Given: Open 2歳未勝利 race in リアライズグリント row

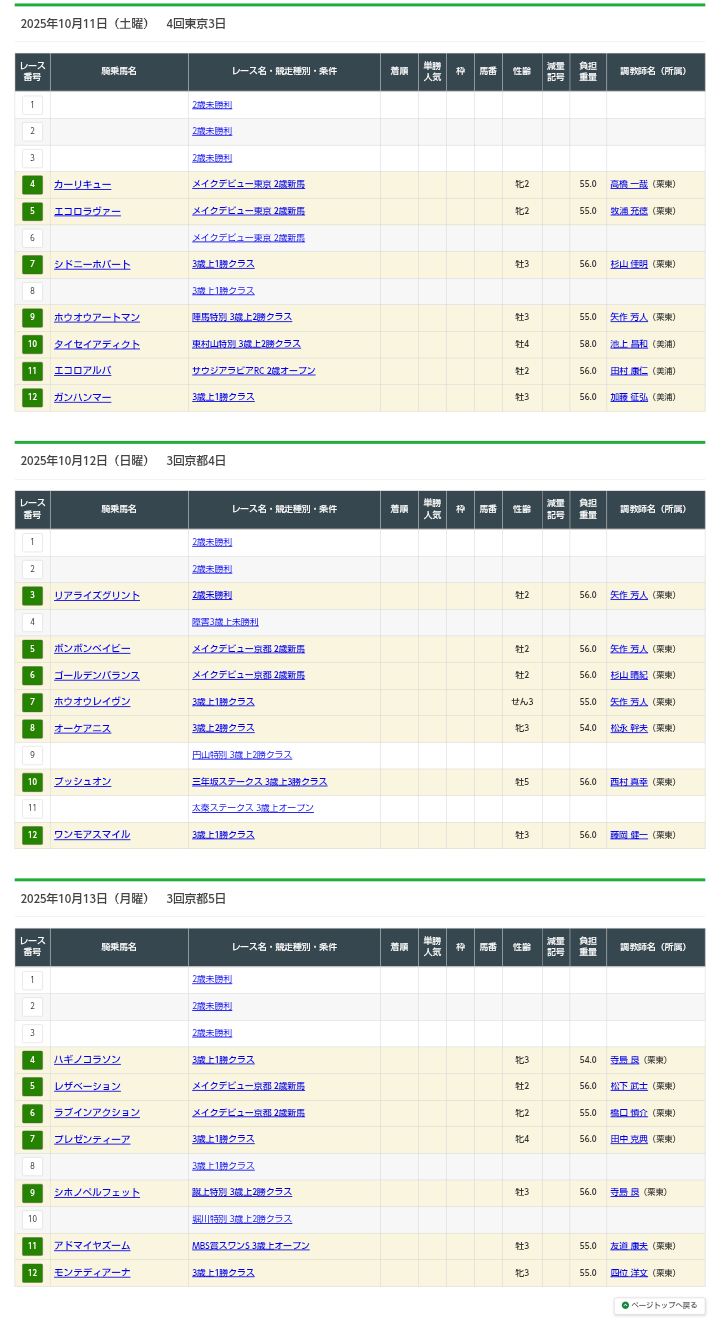Looking at the screenshot, I should [212, 595].
